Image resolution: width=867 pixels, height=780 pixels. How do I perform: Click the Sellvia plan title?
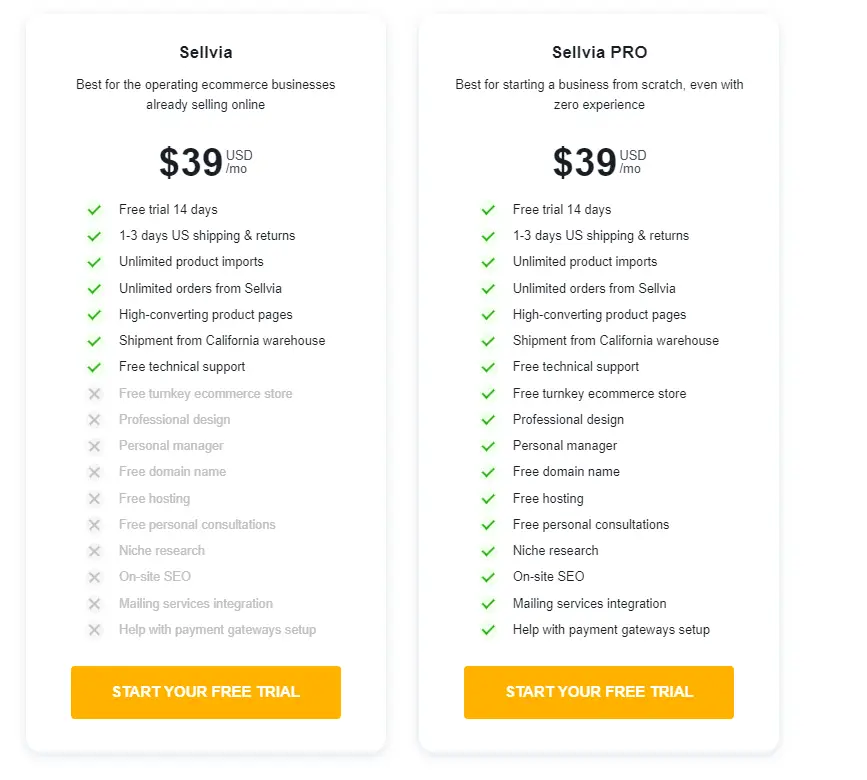206,53
